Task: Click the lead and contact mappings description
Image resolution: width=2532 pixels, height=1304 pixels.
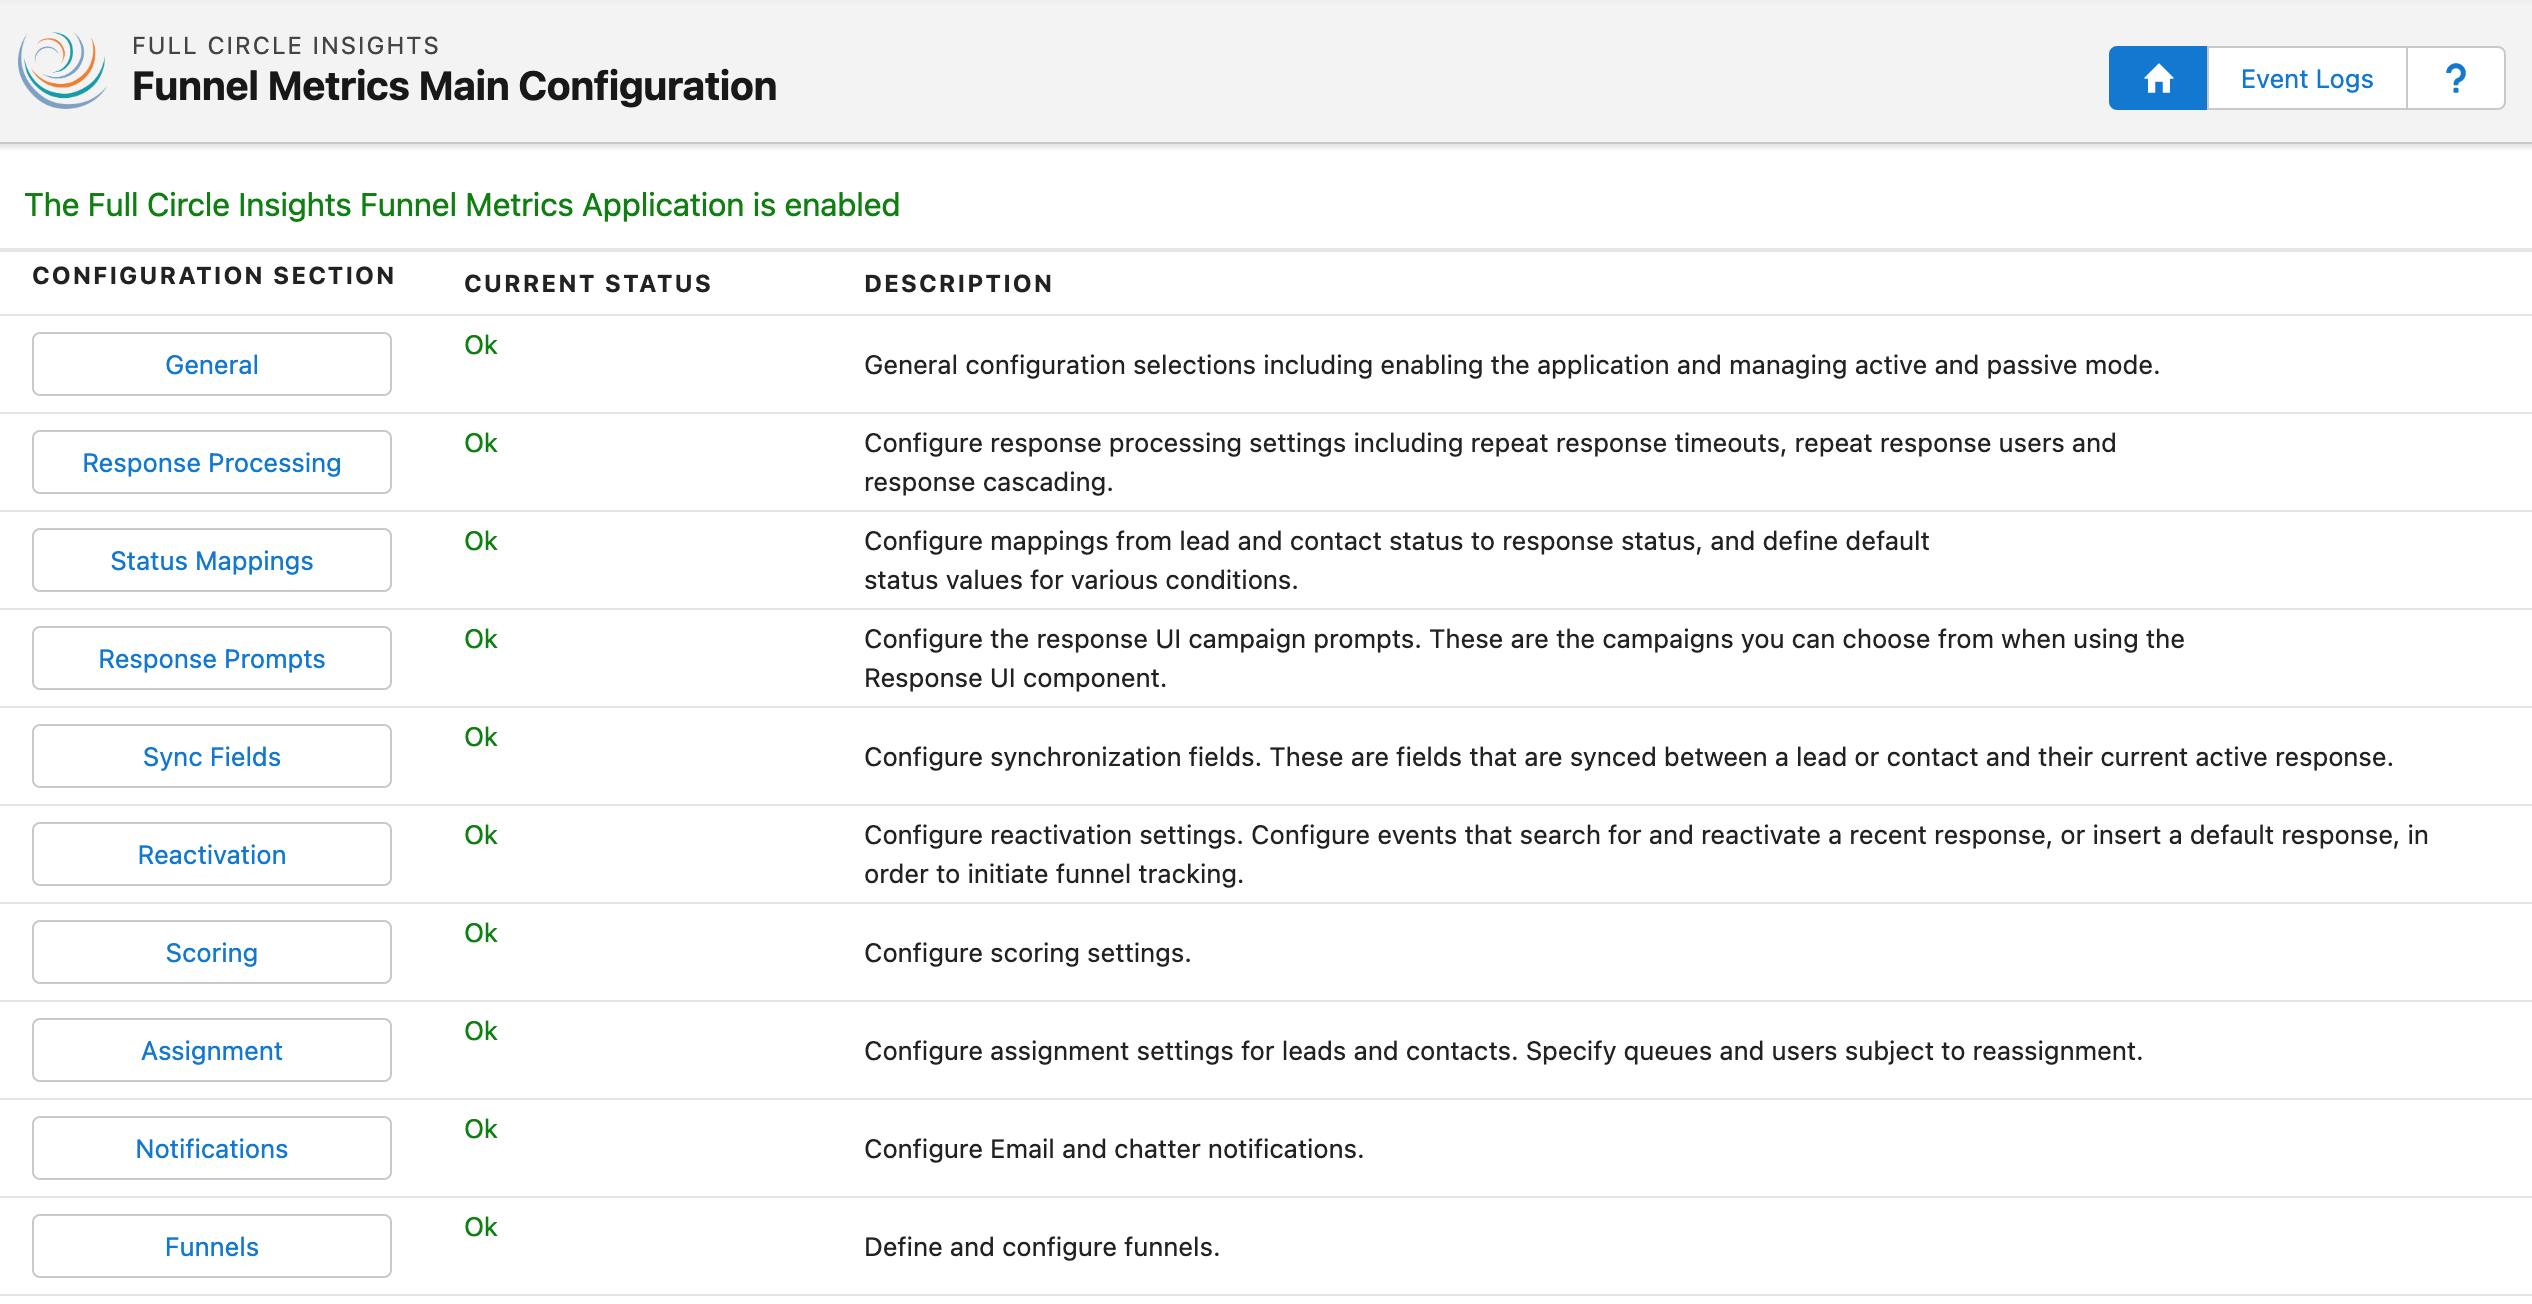Action: pyautogui.click(x=1397, y=560)
